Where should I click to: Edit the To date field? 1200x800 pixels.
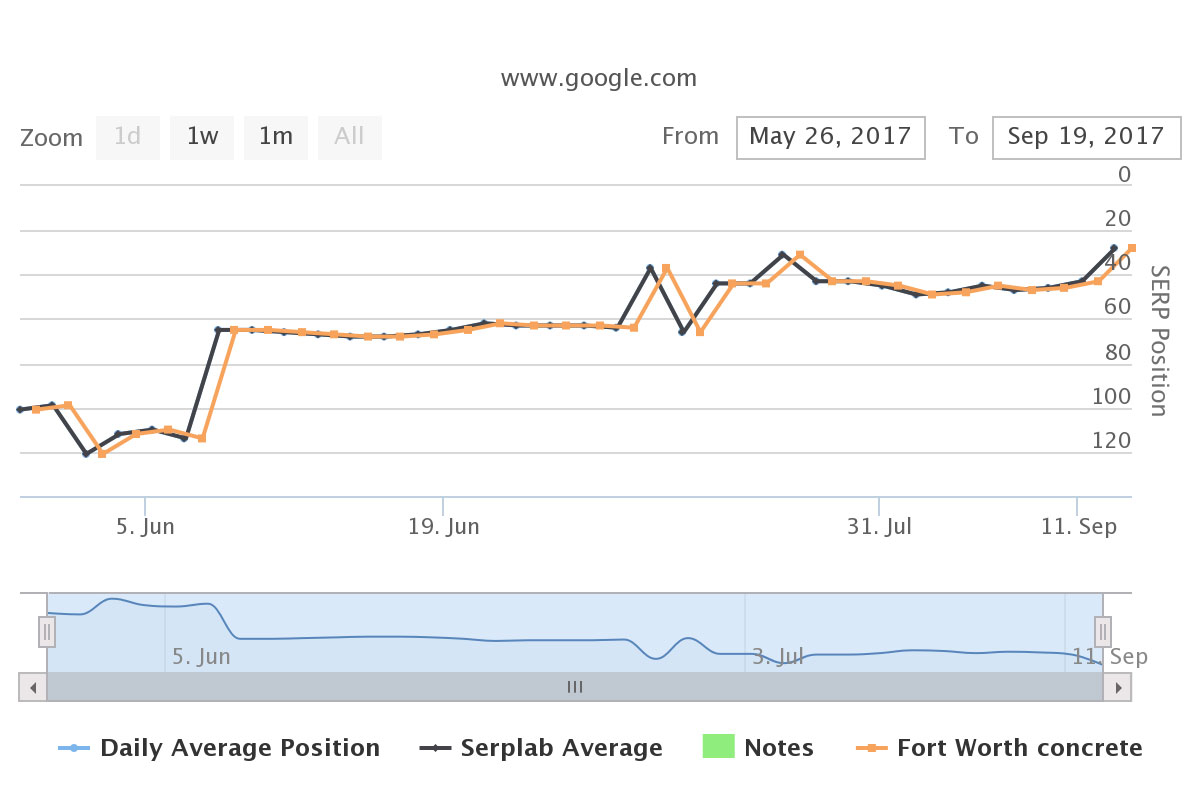(x=1086, y=137)
